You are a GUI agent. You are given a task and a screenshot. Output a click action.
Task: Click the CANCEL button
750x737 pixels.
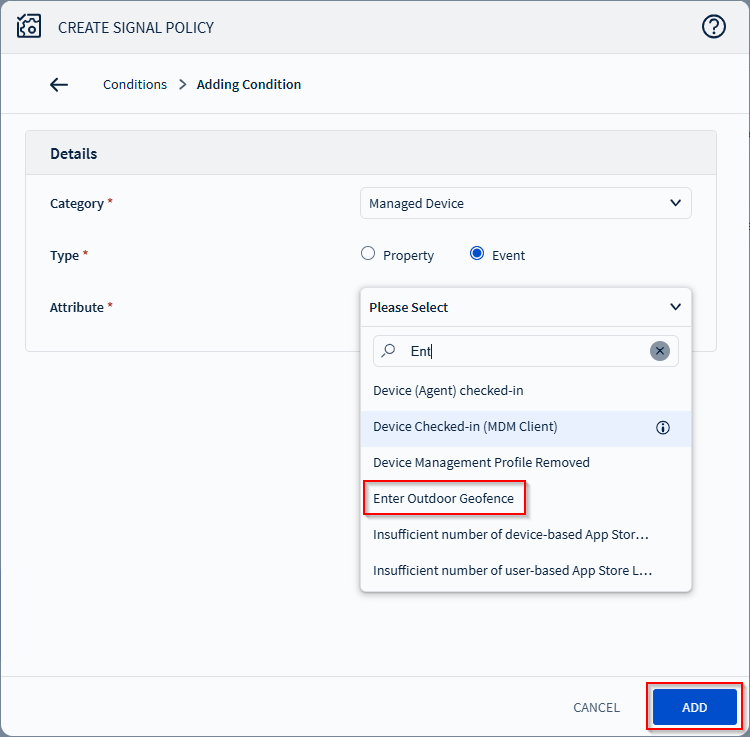(x=596, y=707)
